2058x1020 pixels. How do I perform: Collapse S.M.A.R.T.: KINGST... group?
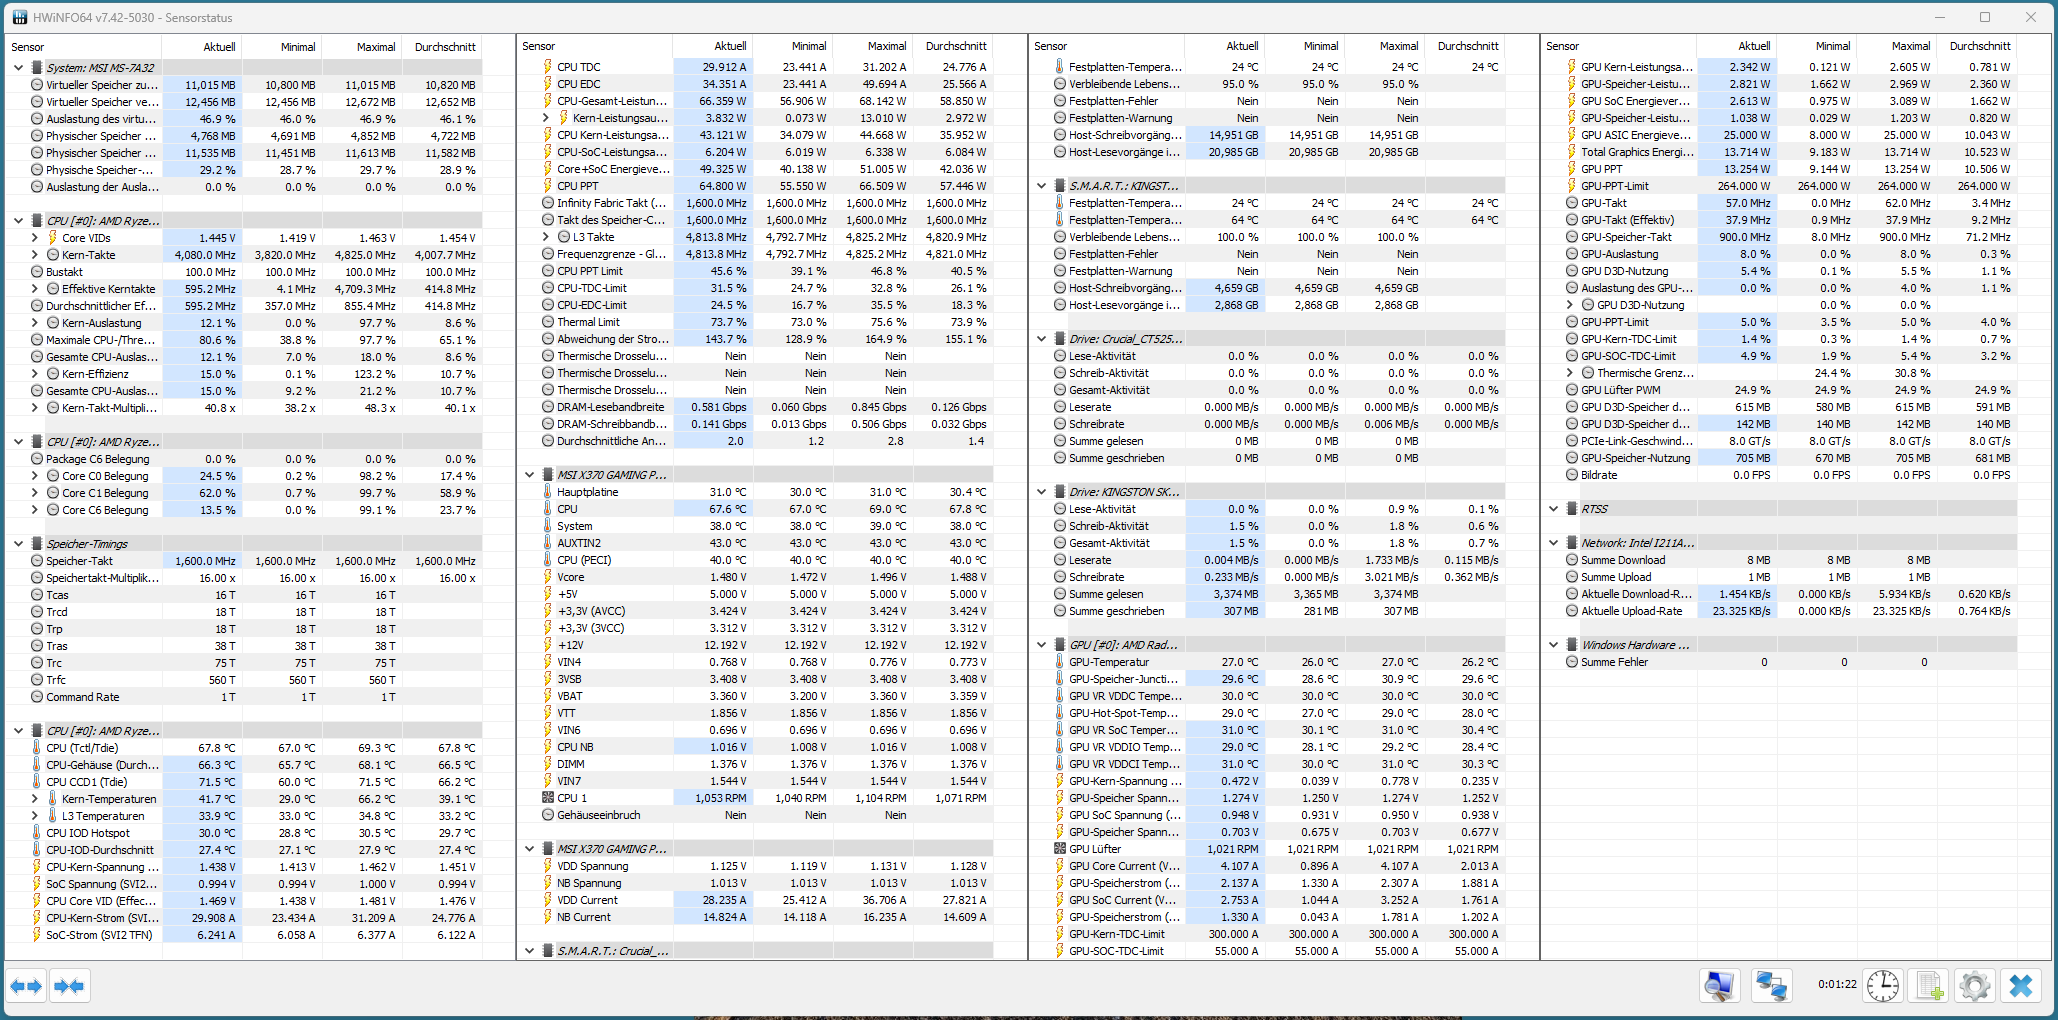coord(1041,186)
